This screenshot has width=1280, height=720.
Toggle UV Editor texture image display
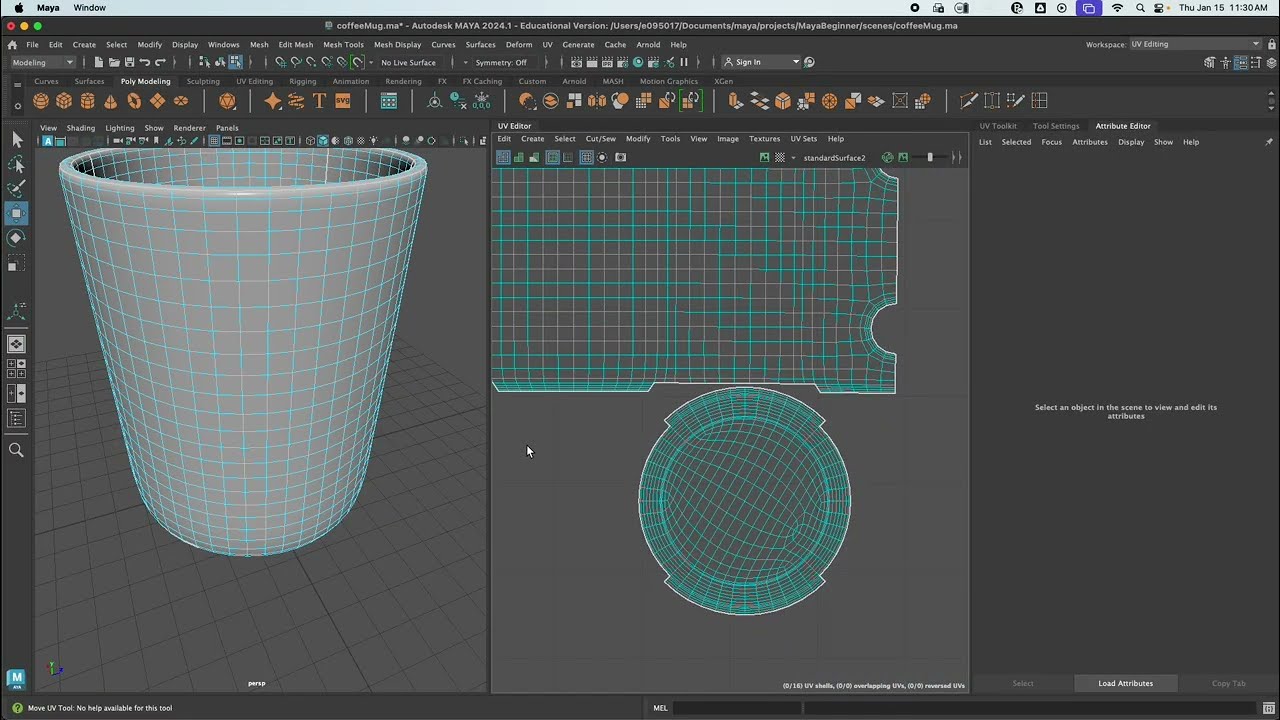click(765, 158)
